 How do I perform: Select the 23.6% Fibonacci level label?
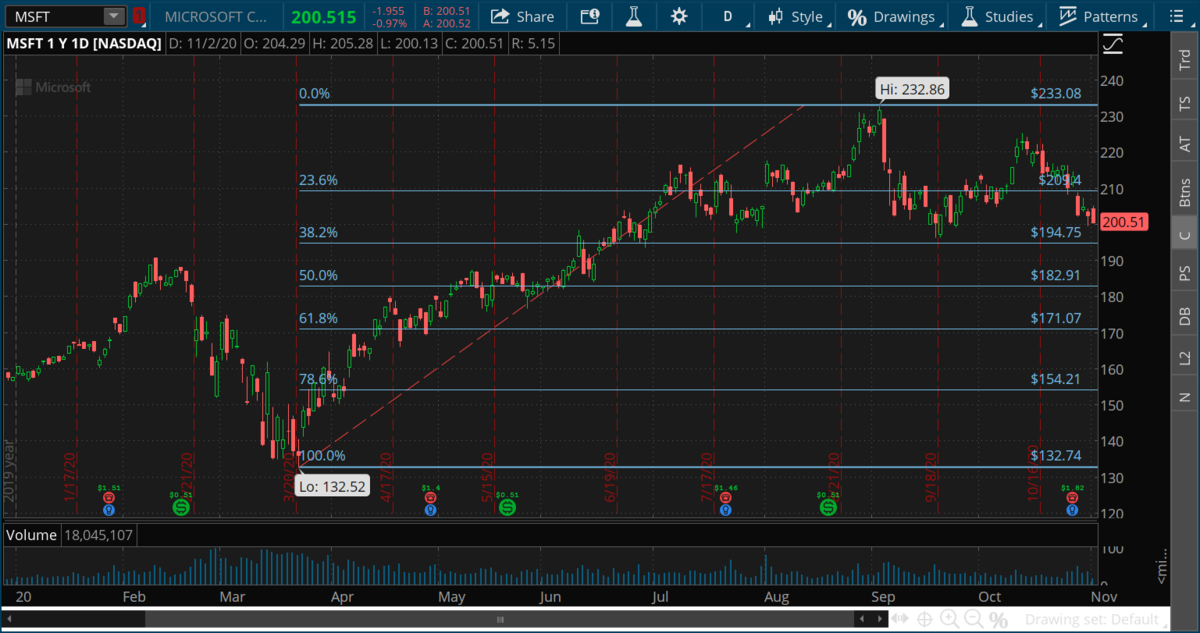(319, 180)
